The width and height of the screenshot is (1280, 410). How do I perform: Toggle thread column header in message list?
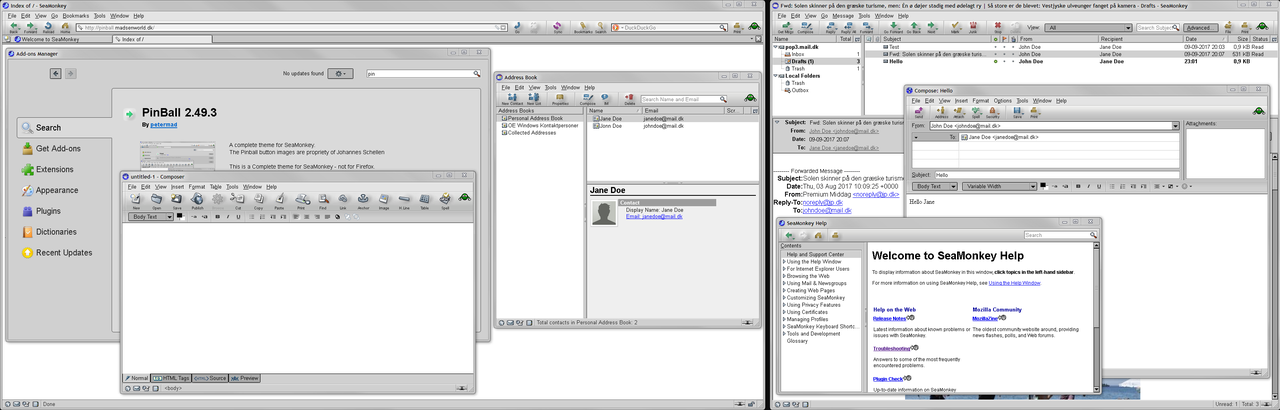(x=870, y=39)
